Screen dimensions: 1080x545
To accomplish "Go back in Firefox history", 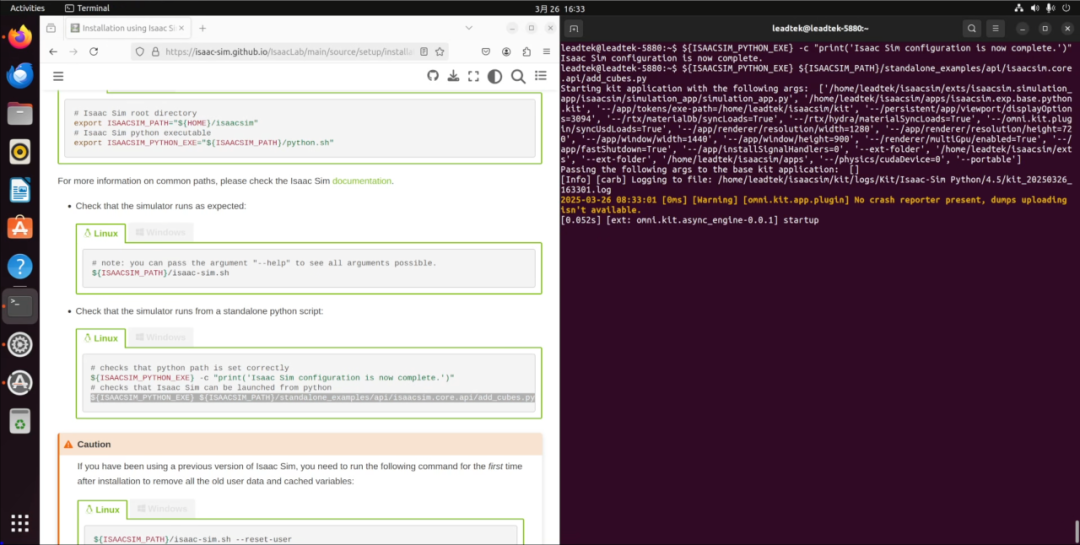I will coord(53,52).
